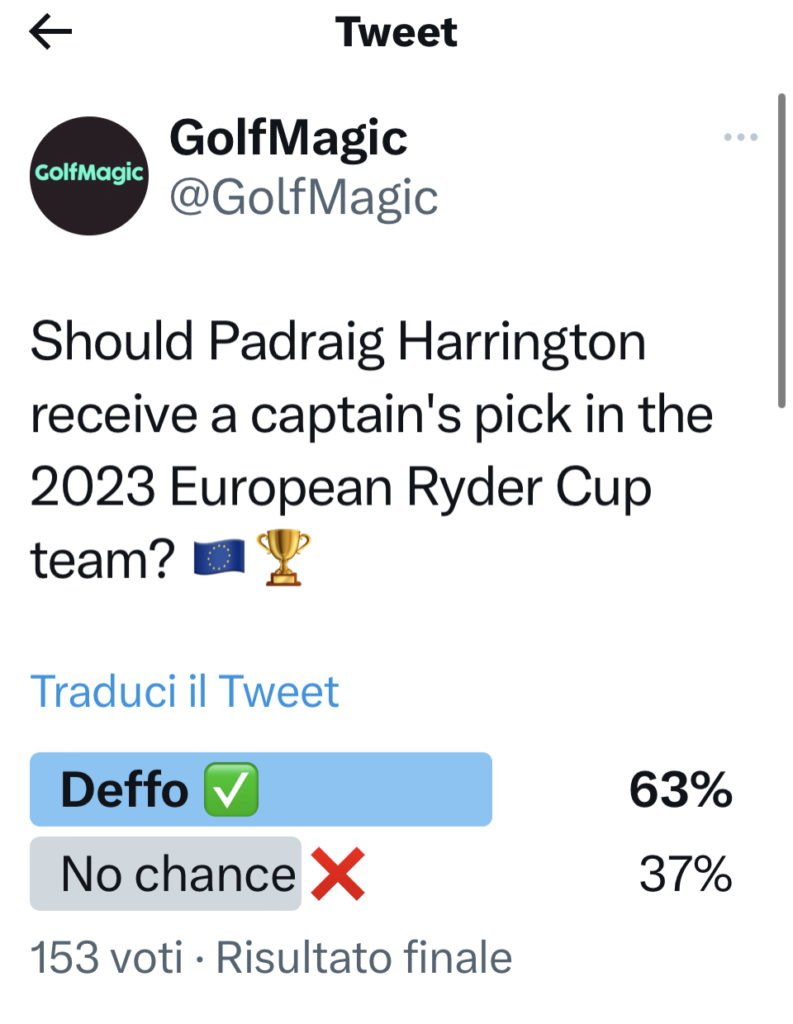Click the 37% poll result

(x=685, y=875)
